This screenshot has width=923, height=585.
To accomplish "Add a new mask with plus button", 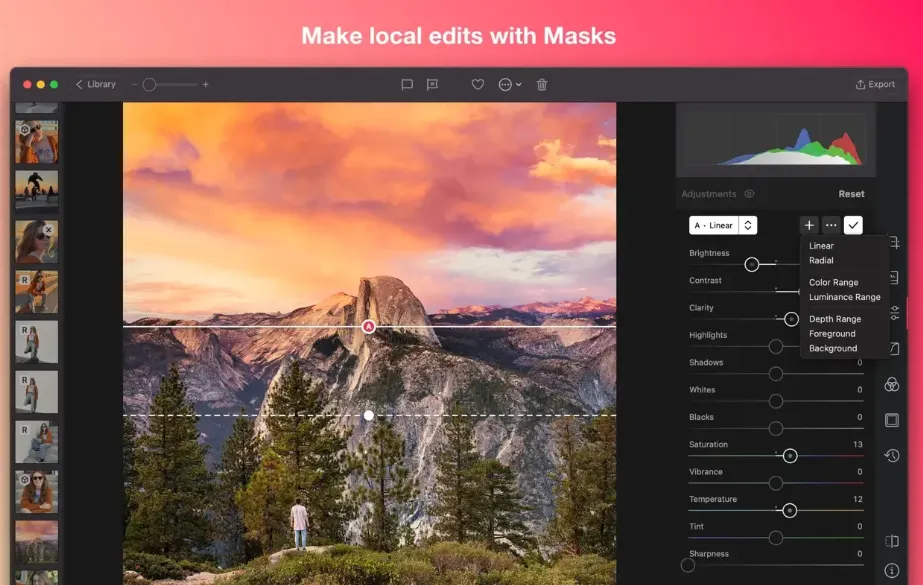I will coord(809,225).
